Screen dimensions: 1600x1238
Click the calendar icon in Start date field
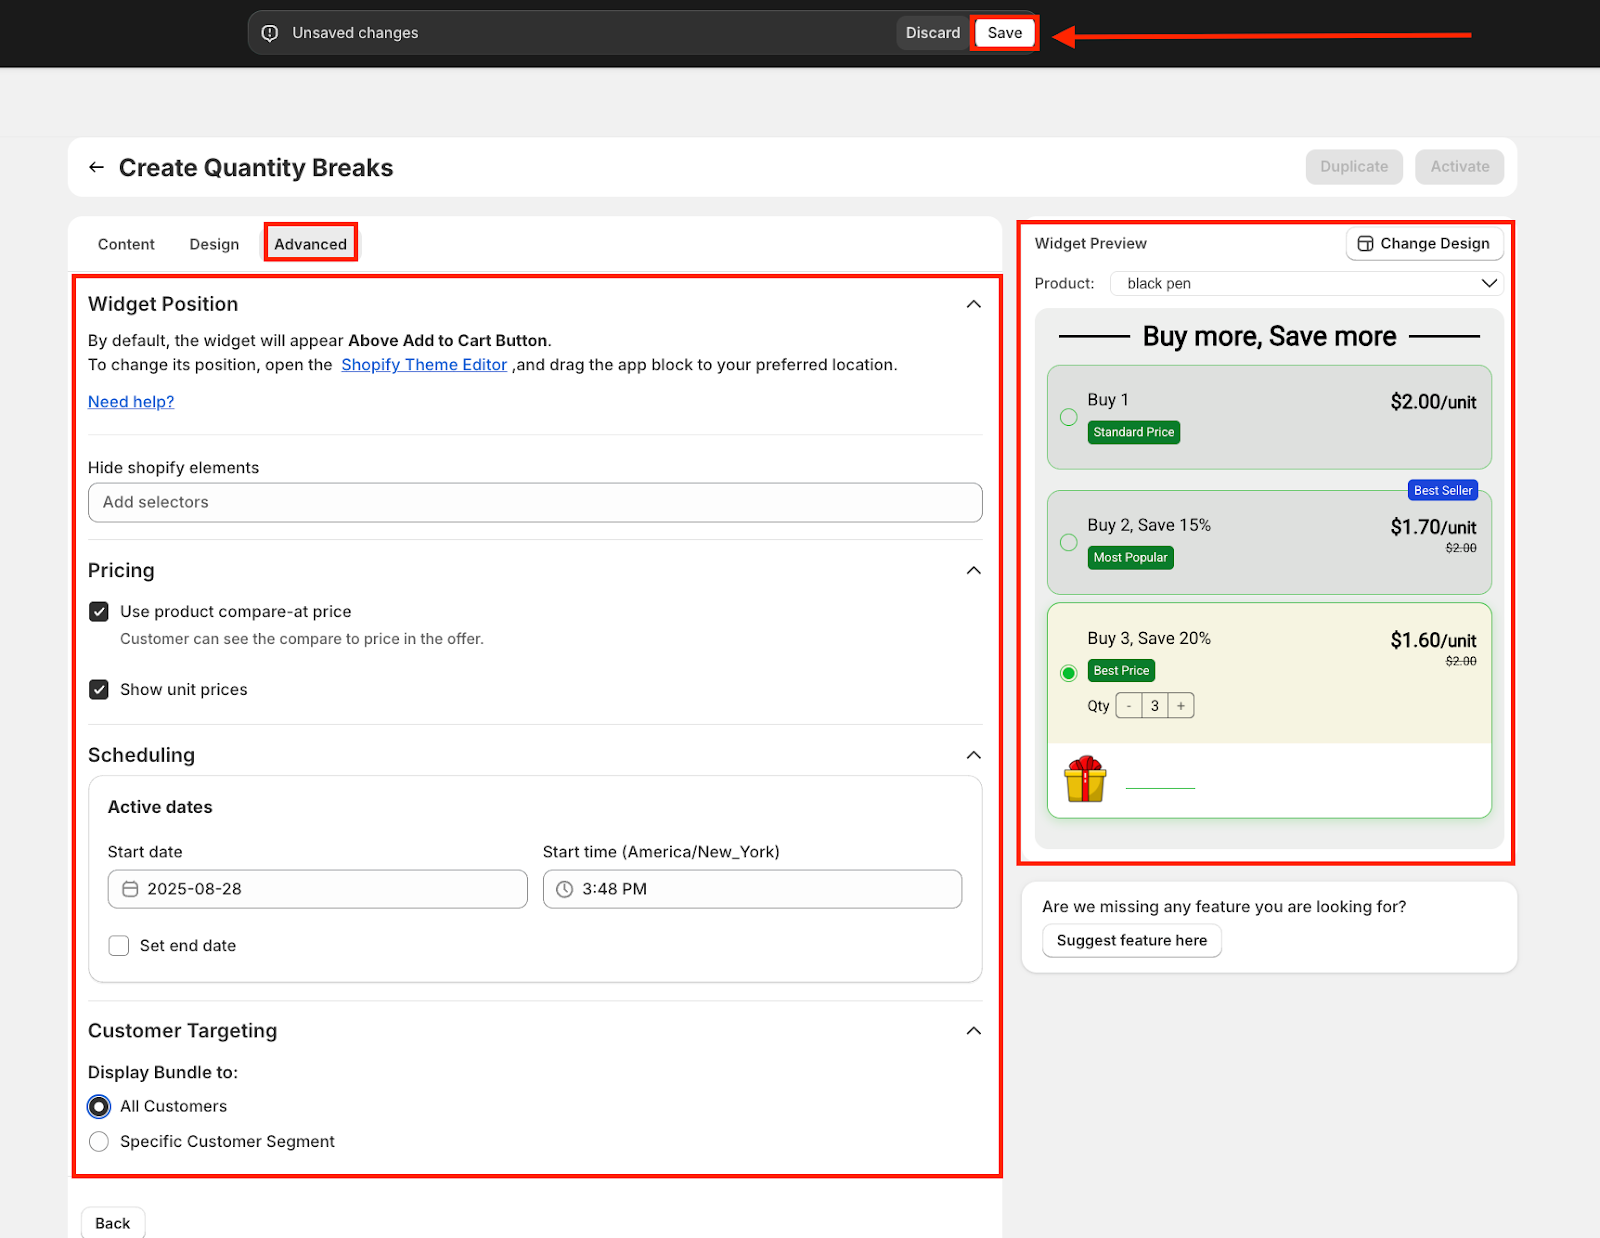130,889
